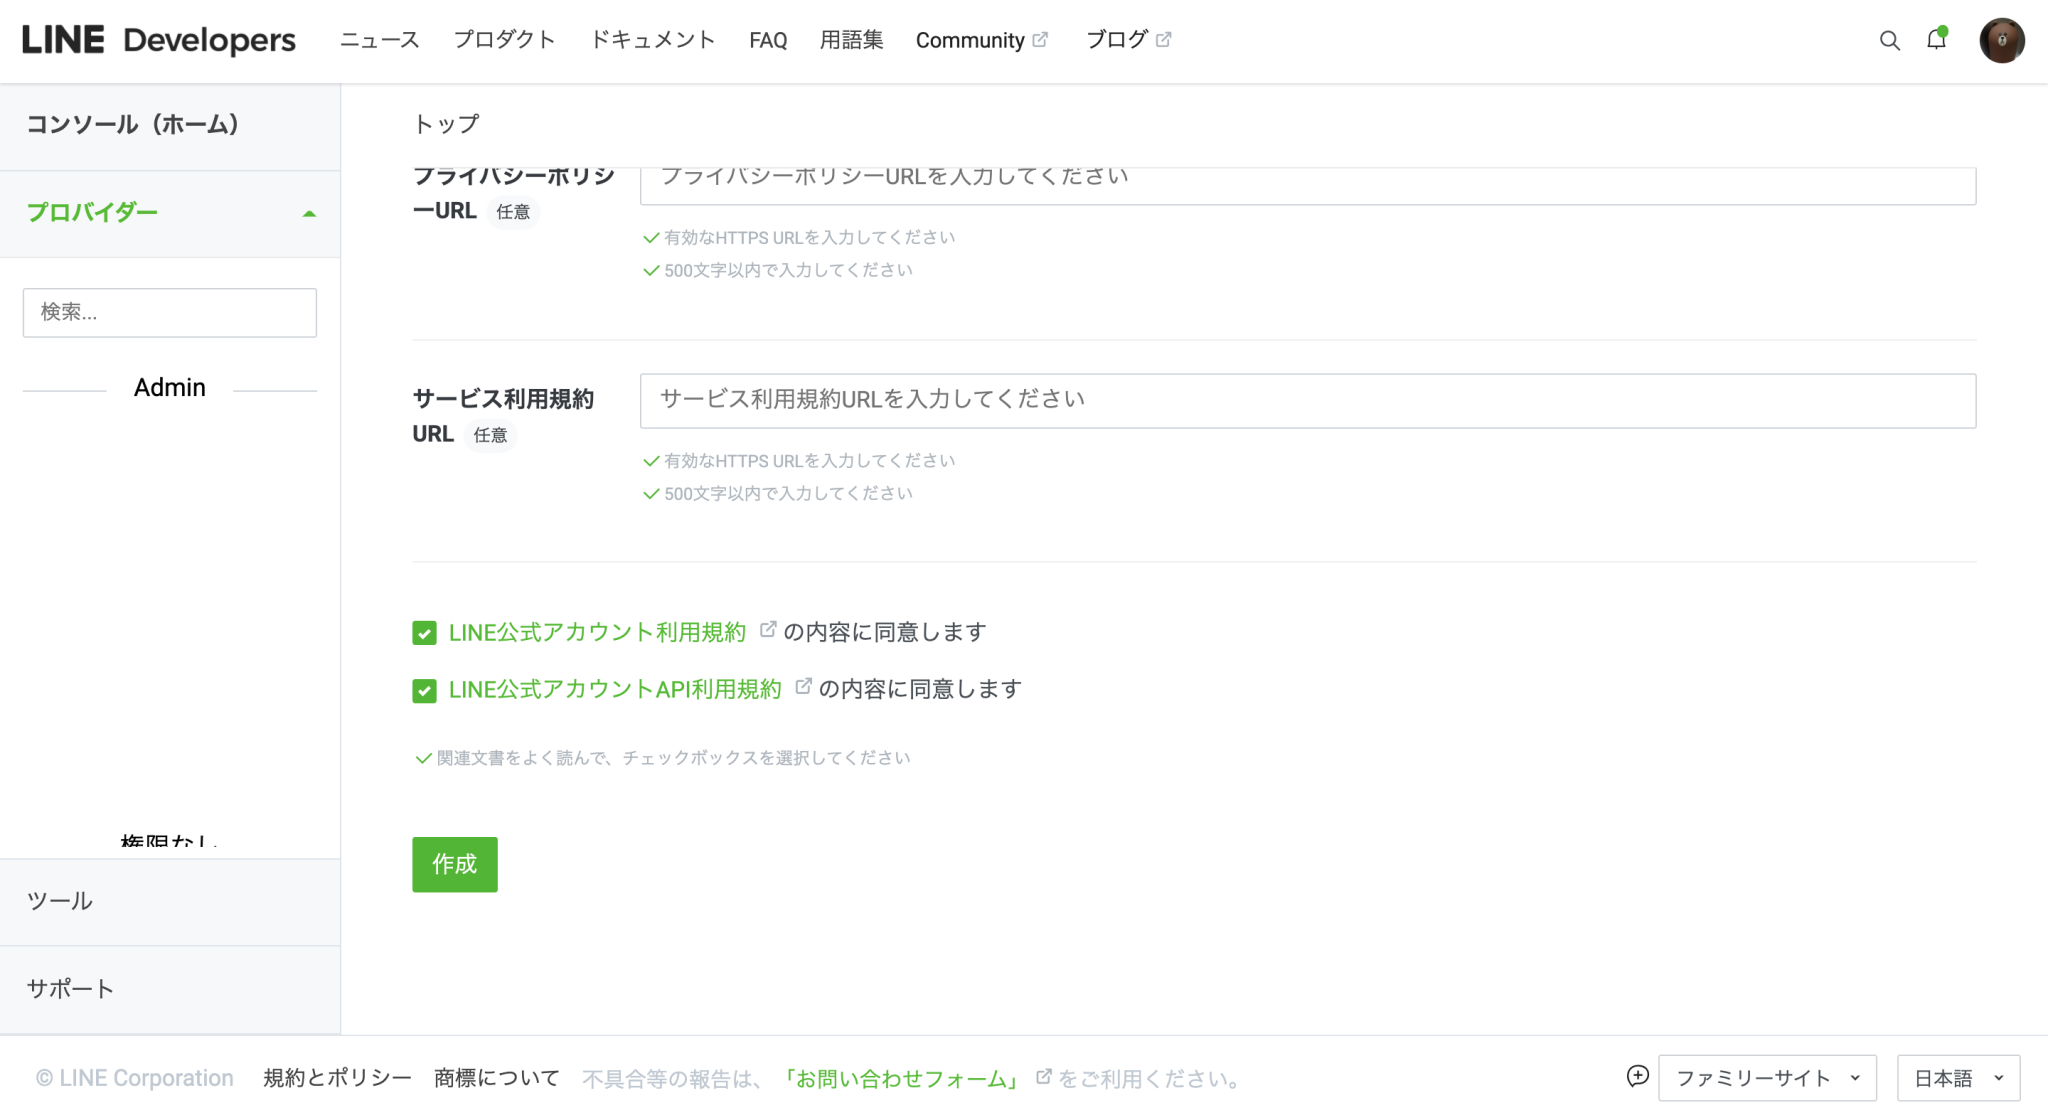Click the external-link icon next to Community
Viewport: 2048px width, 1120px height.
(1041, 38)
